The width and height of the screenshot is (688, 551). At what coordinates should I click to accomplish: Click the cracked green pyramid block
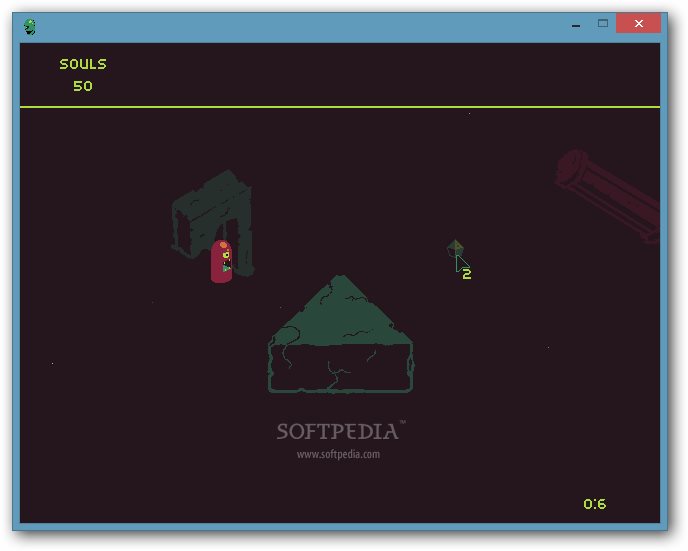tap(340, 334)
